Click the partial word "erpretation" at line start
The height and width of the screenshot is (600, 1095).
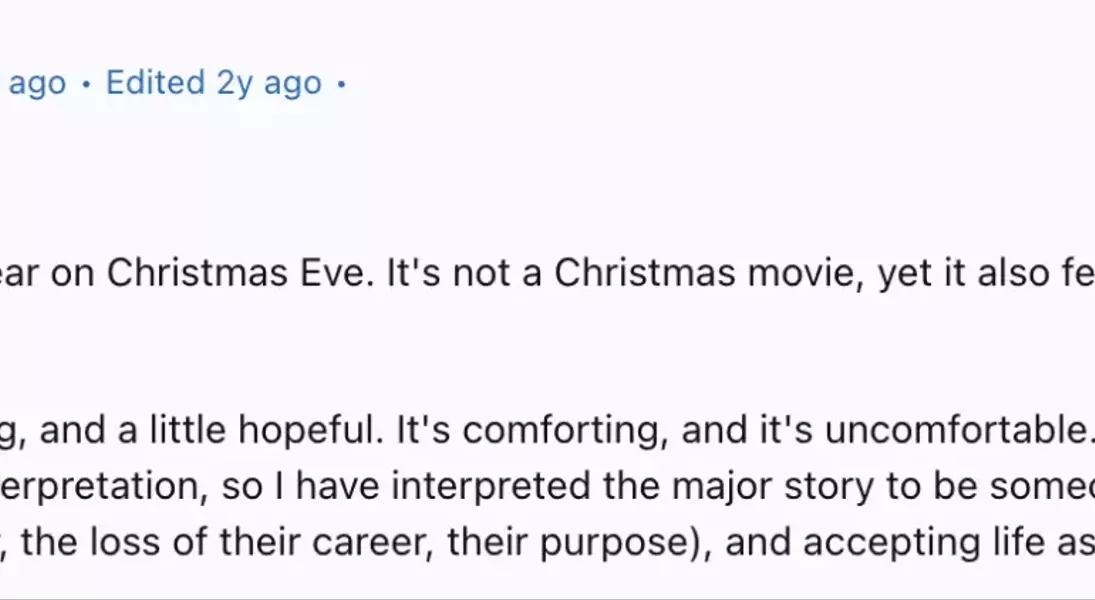click(104, 486)
